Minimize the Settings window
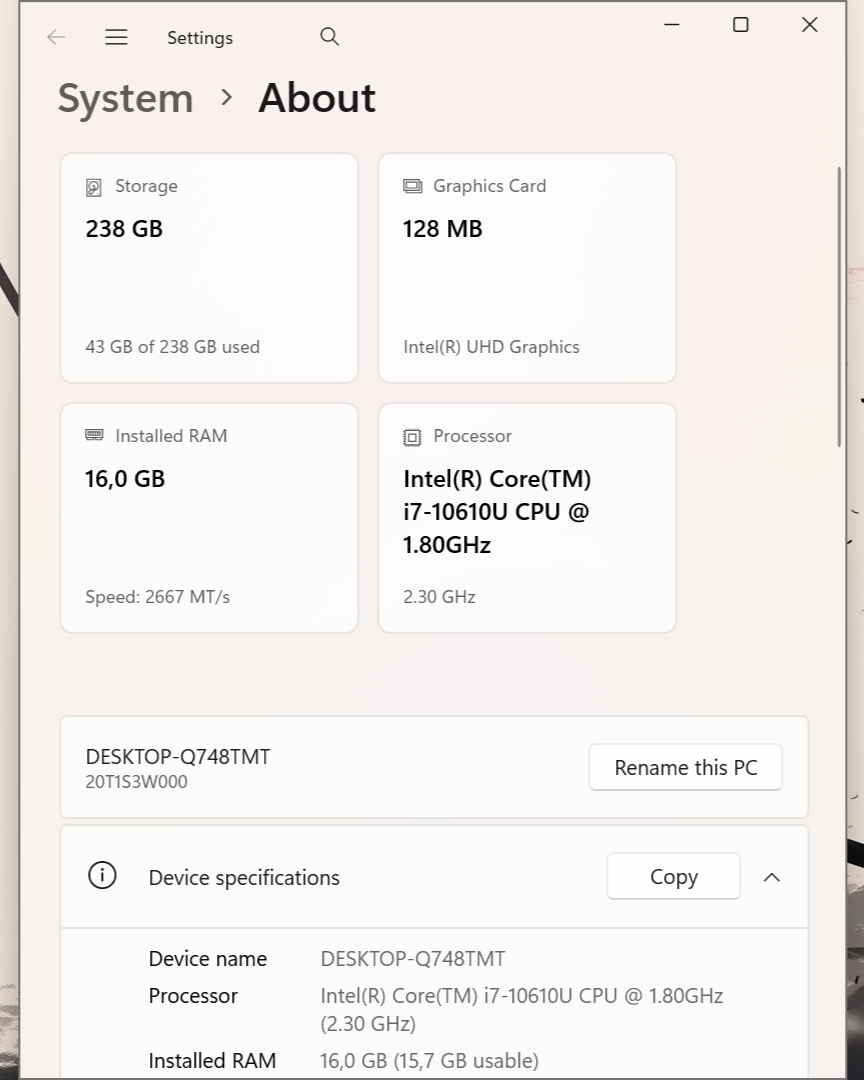Image resolution: width=864 pixels, height=1080 pixels. pos(672,25)
